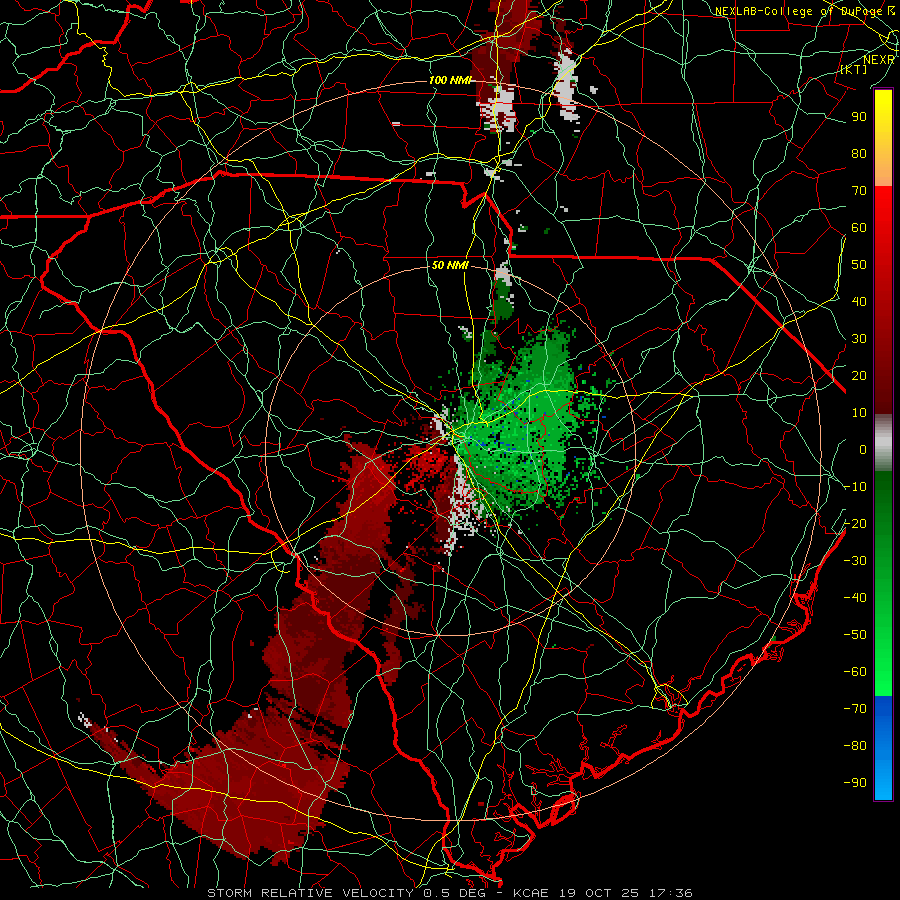This screenshot has height=900, width=900.
Task: Select the -10 value on the velocity scale
Action: tap(855, 487)
